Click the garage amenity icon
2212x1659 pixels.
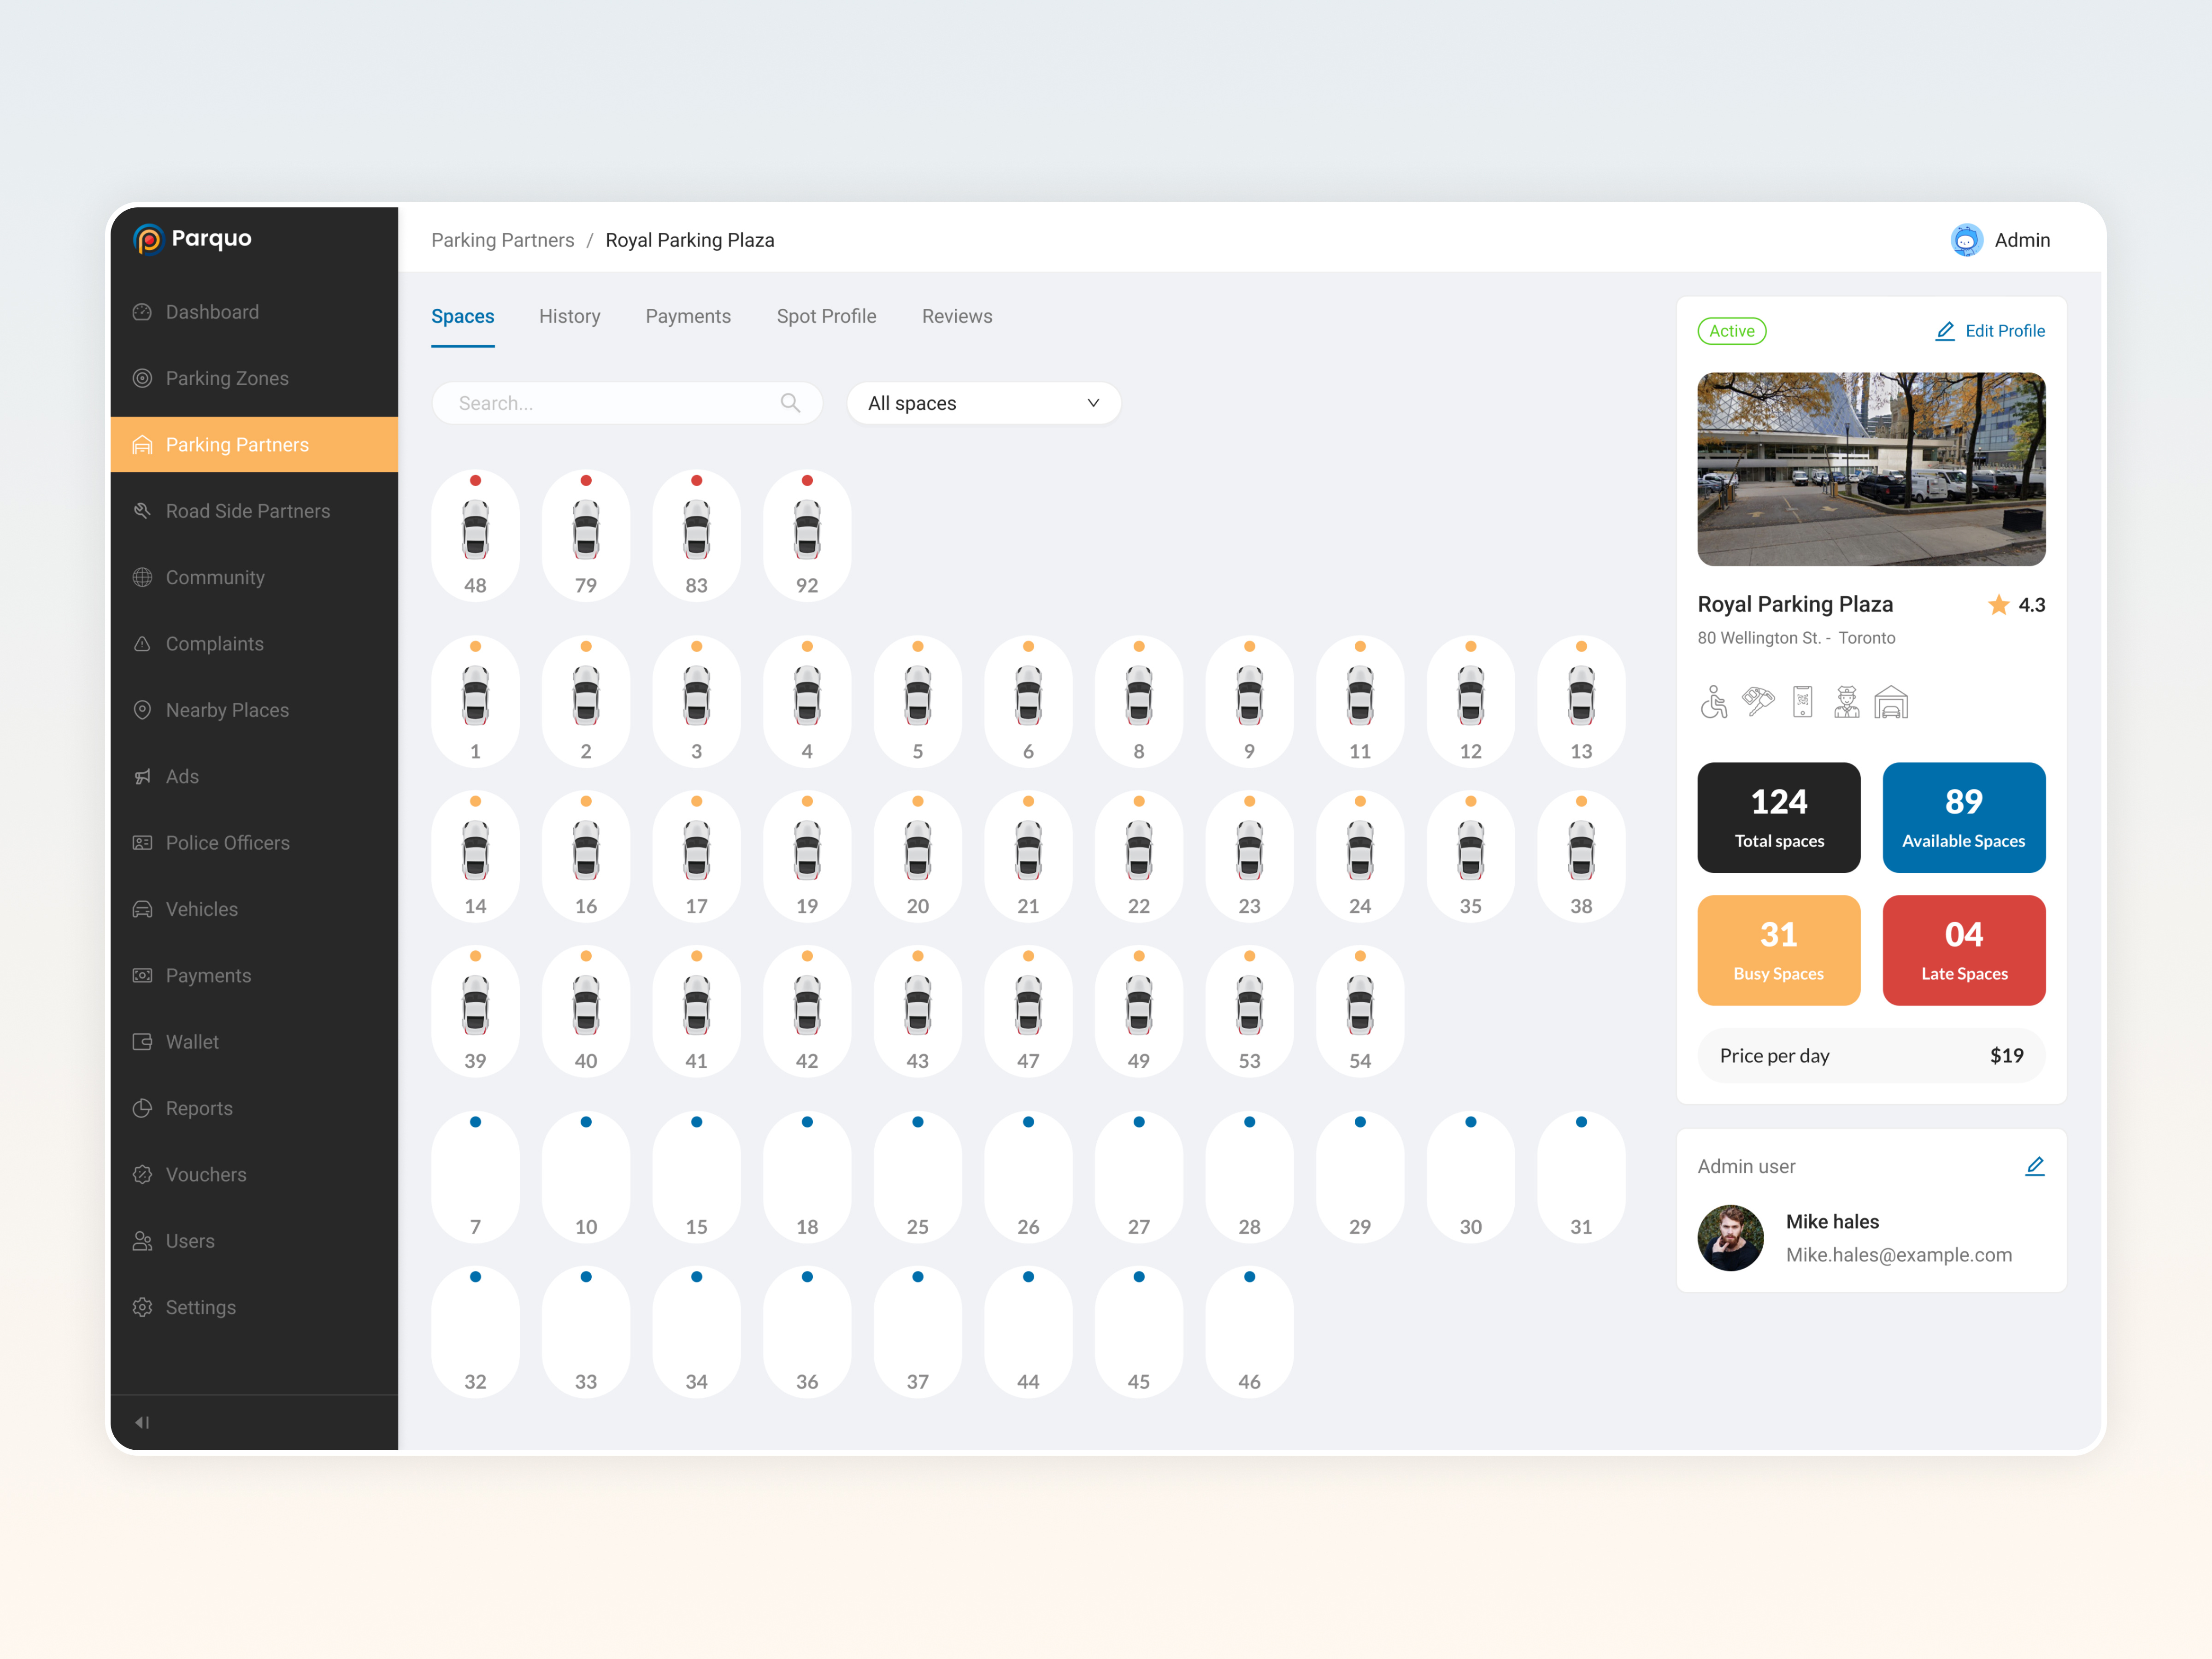pyautogui.click(x=1890, y=702)
